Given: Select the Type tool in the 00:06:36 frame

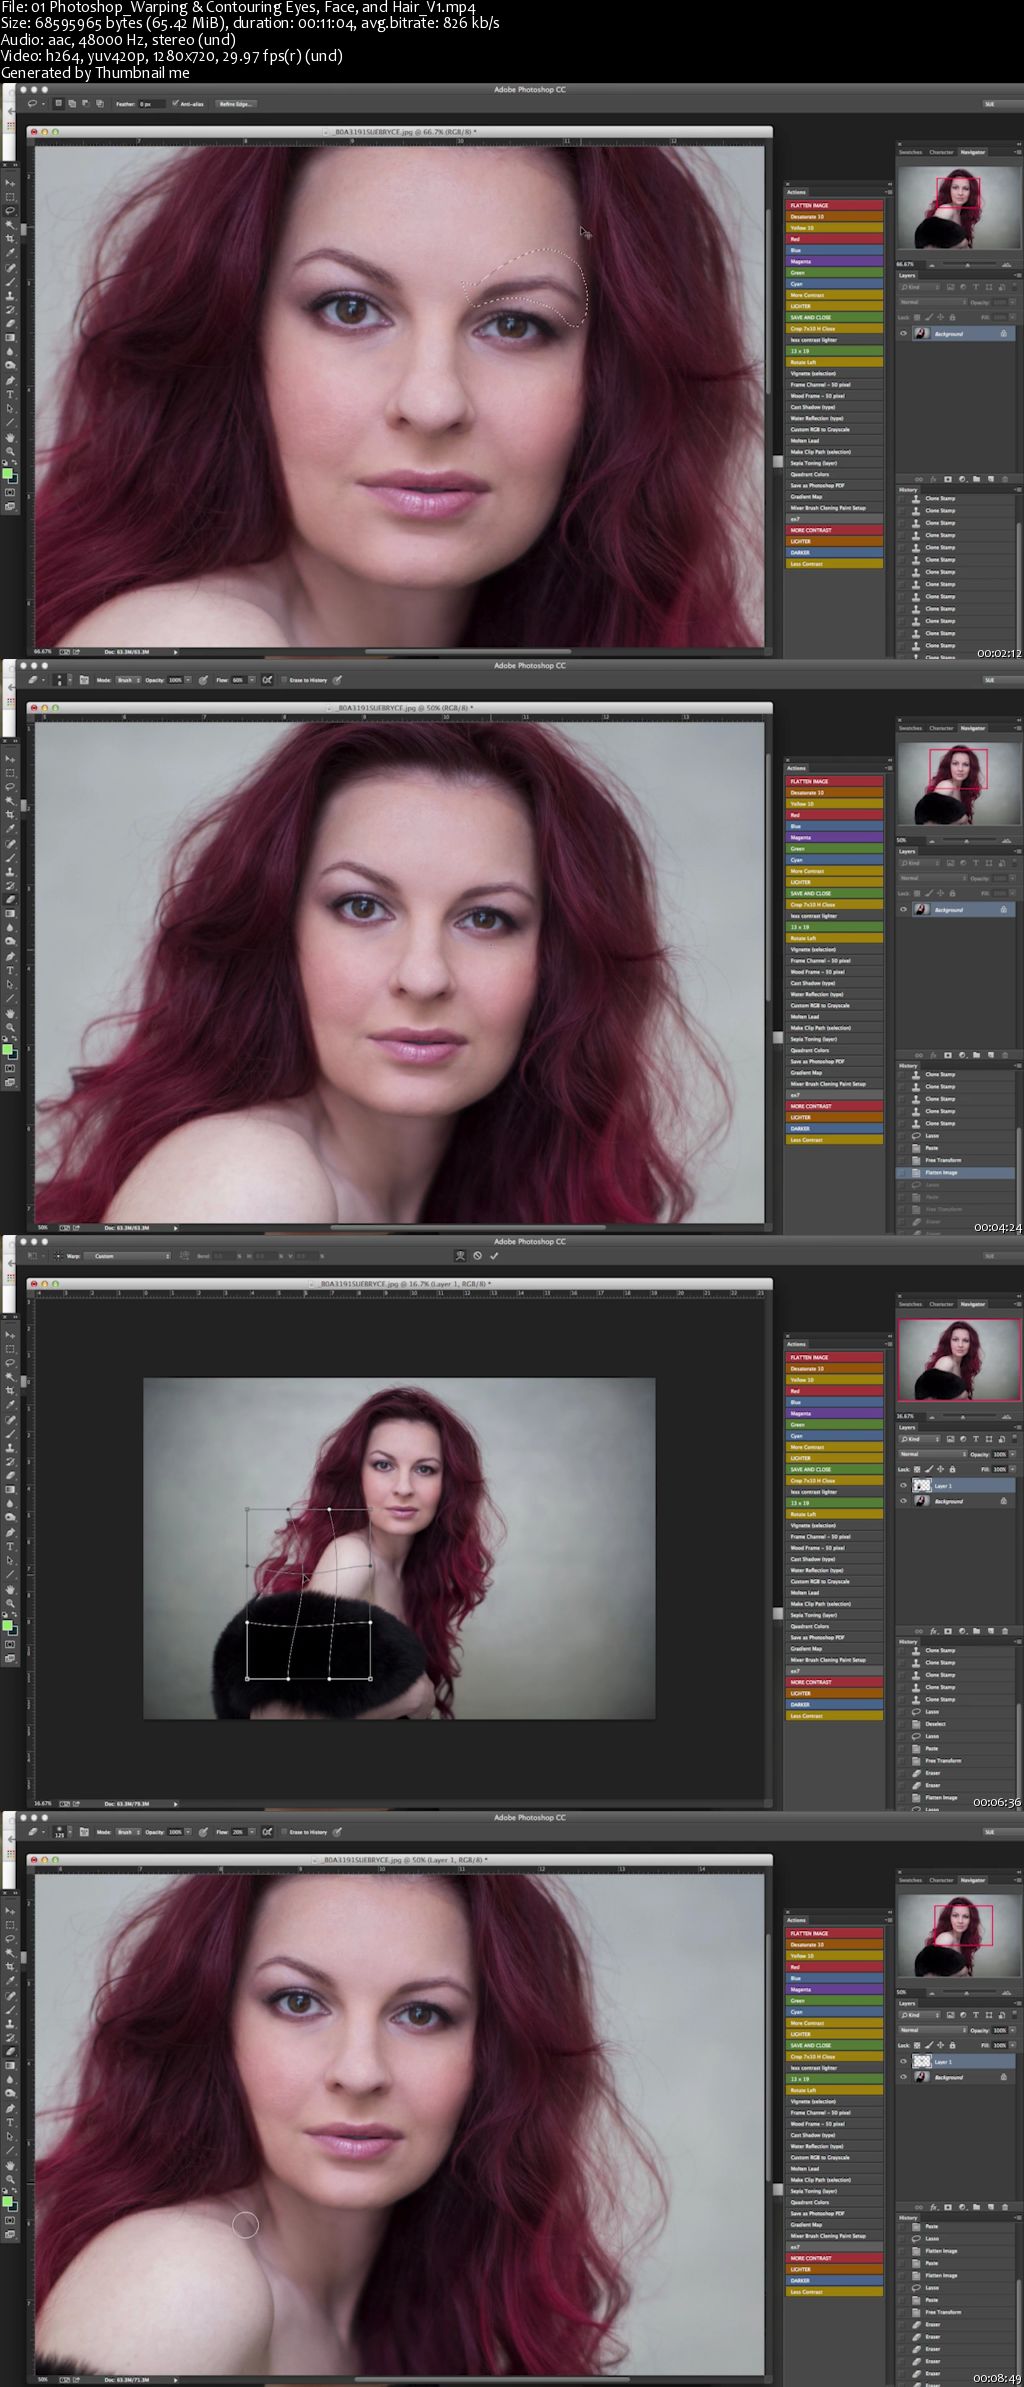Looking at the screenshot, I should pyautogui.click(x=10, y=1546).
